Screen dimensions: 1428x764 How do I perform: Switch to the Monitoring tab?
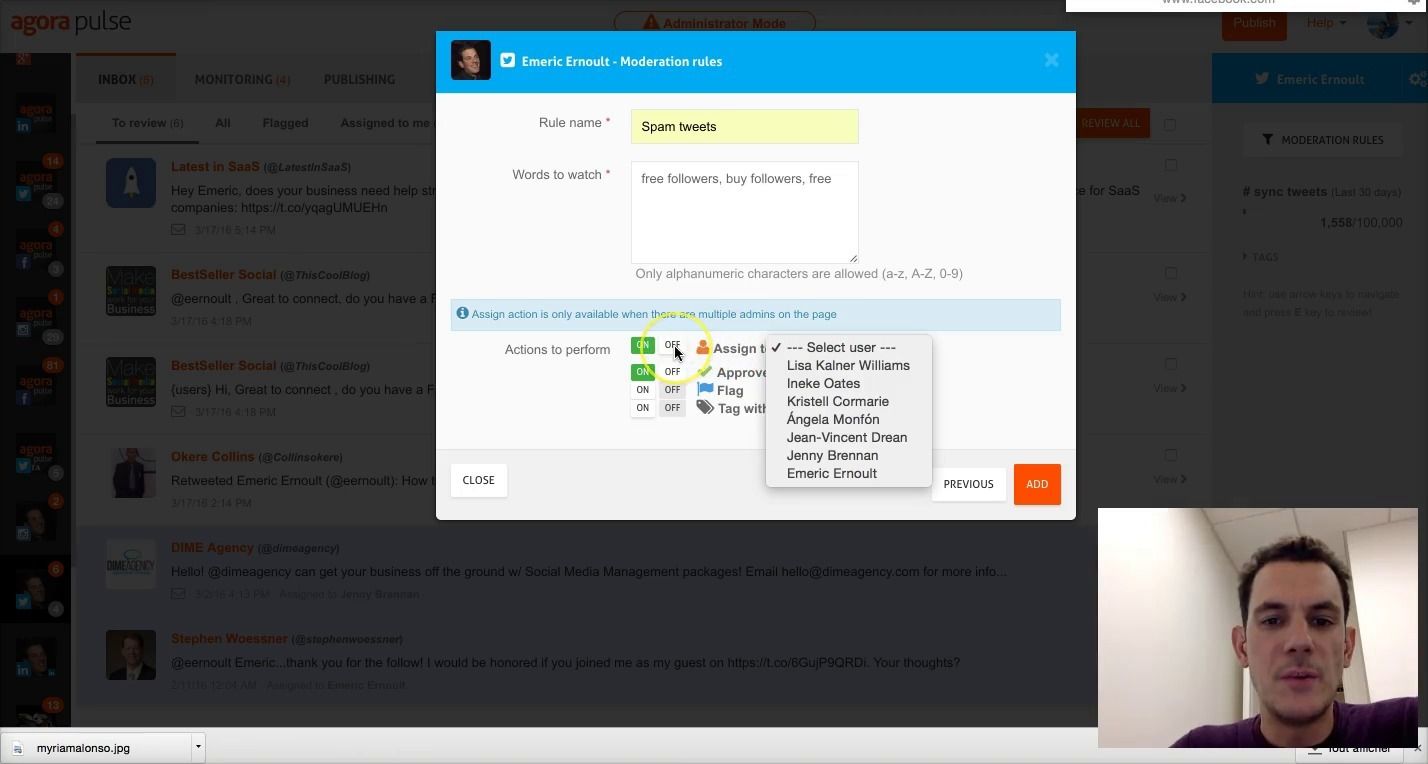point(241,79)
